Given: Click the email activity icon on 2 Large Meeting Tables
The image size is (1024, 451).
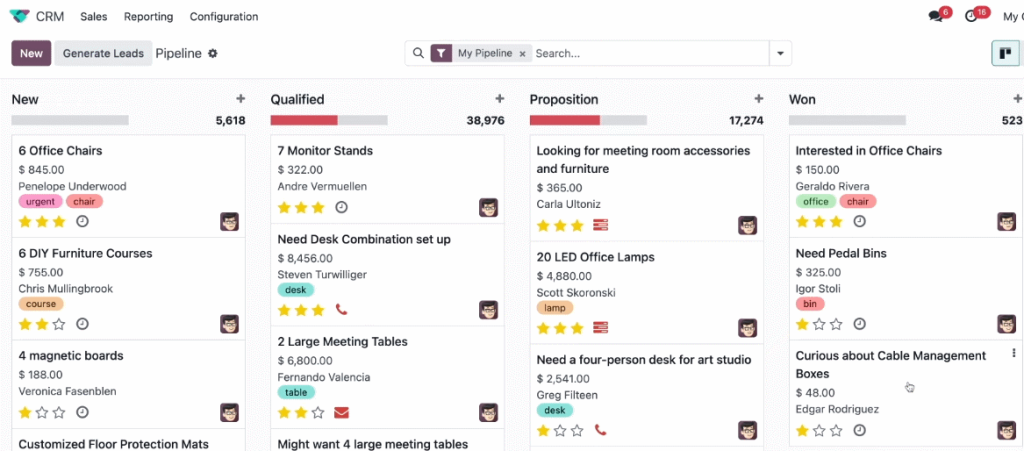Looking at the screenshot, I should 341,412.
